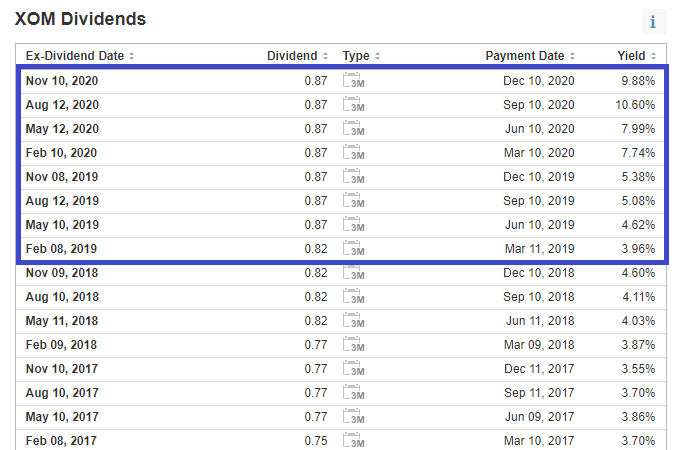Click the 3M calendar icon for Feb 10, 2020
This screenshot has height=450, width=674.
pos(354,153)
